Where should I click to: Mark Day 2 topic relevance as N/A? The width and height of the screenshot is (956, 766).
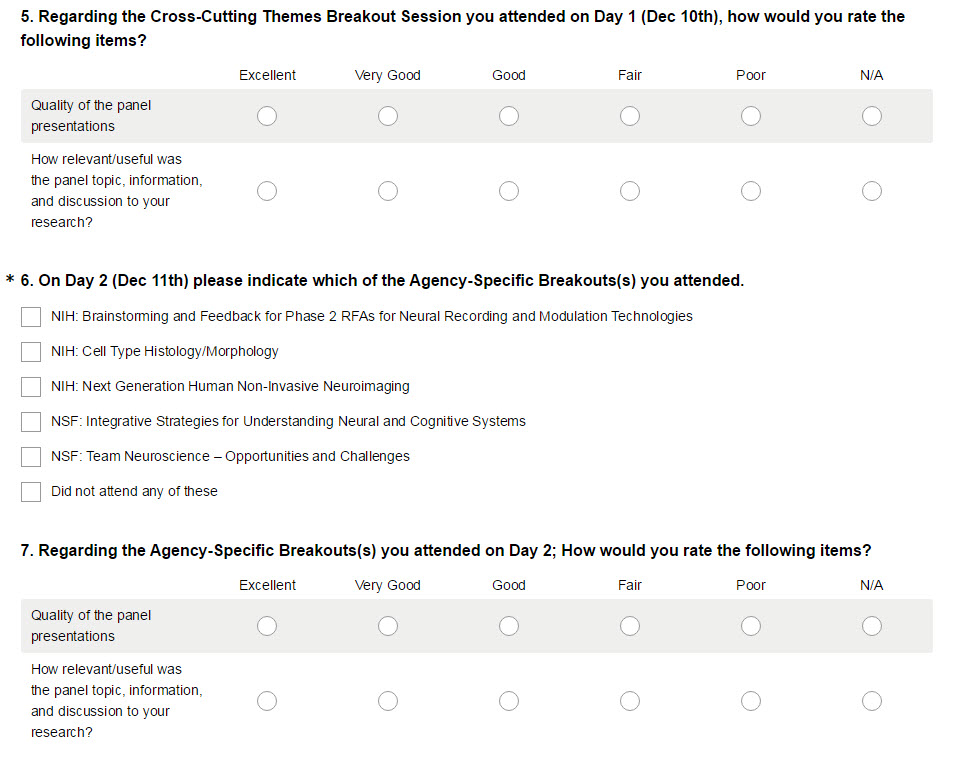point(872,701)
